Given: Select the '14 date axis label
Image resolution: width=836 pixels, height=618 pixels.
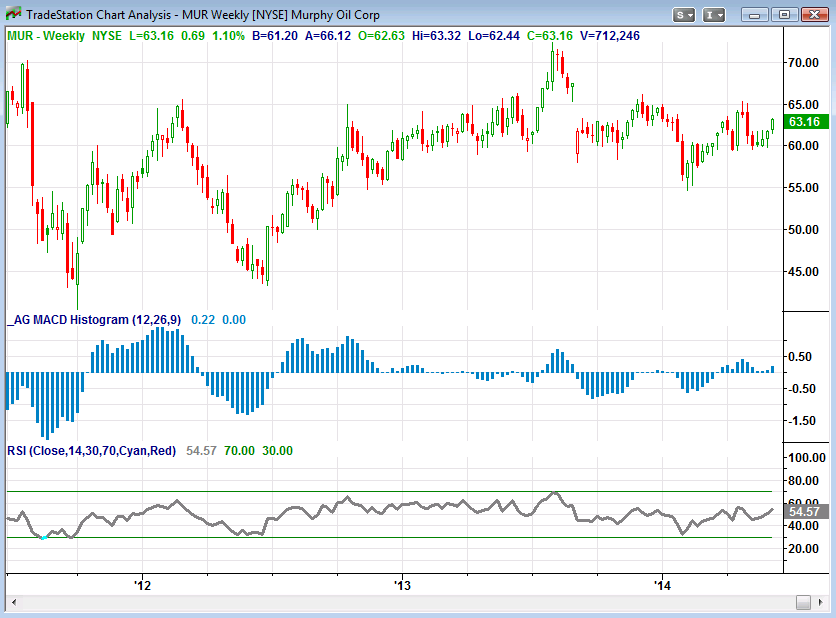Looking at the screenshot, I should (660, 587).
